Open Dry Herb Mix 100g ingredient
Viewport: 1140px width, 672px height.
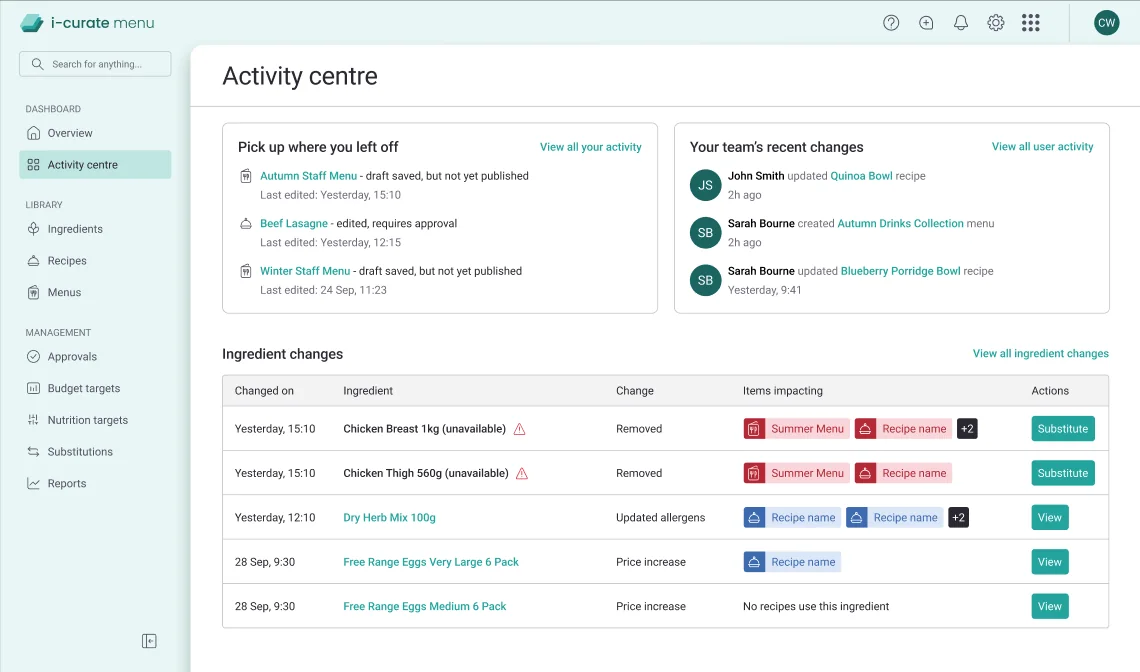(389, 518)
